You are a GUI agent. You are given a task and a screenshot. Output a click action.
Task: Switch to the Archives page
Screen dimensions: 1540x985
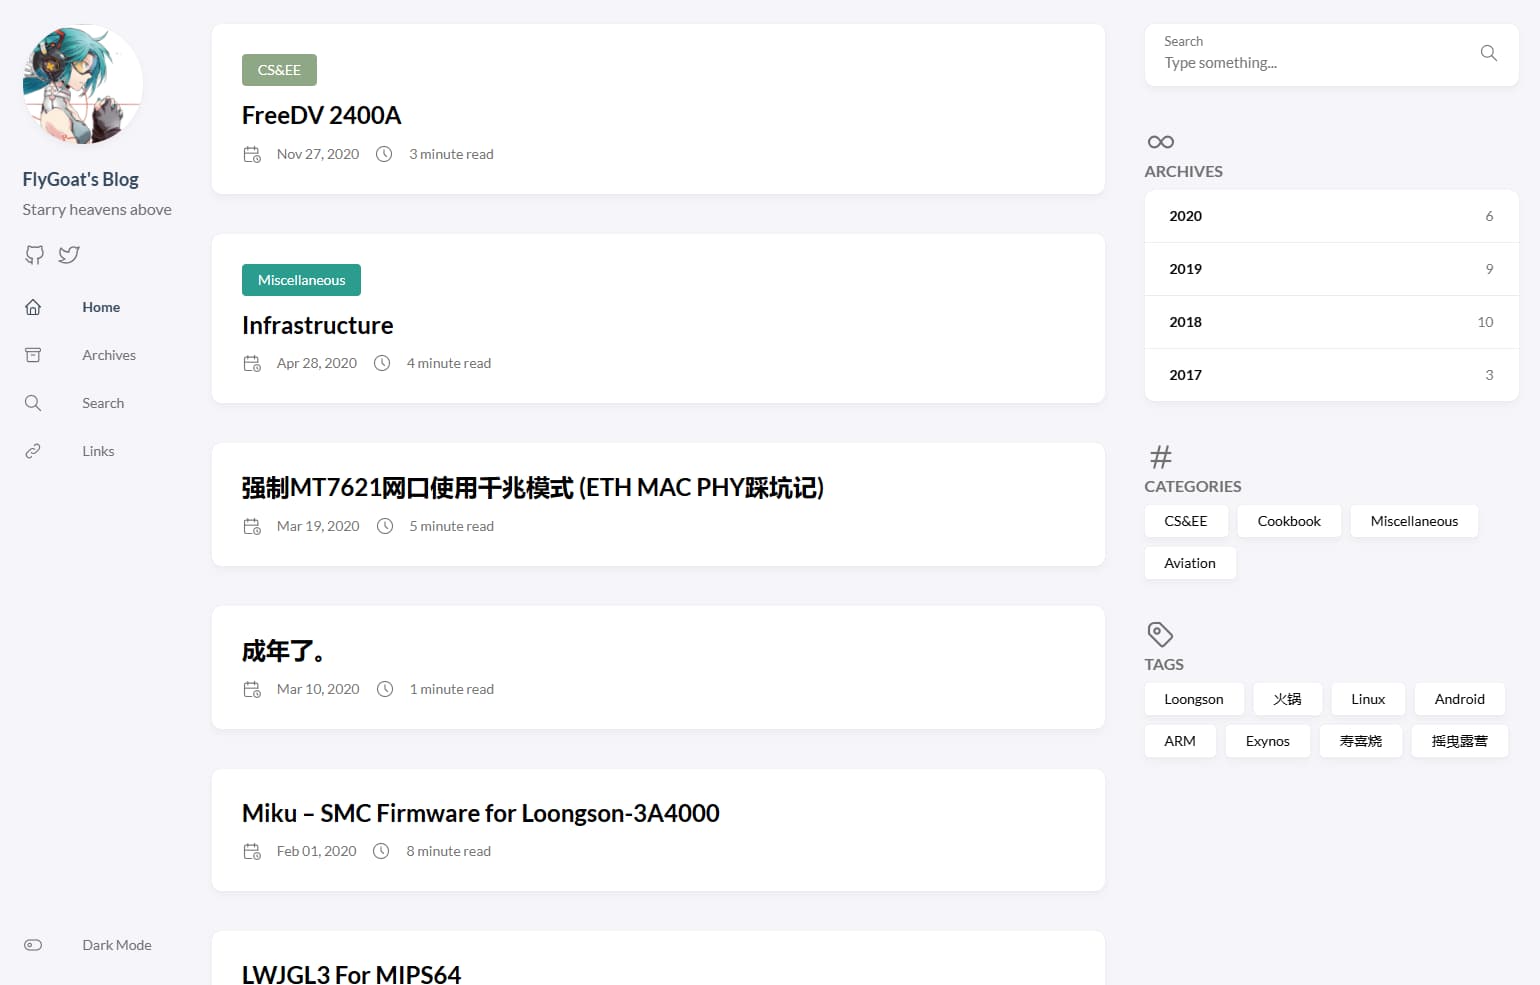(x=108, y=354)
